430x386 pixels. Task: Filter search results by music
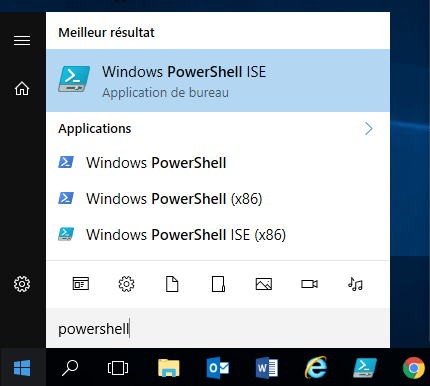point(355,284)
